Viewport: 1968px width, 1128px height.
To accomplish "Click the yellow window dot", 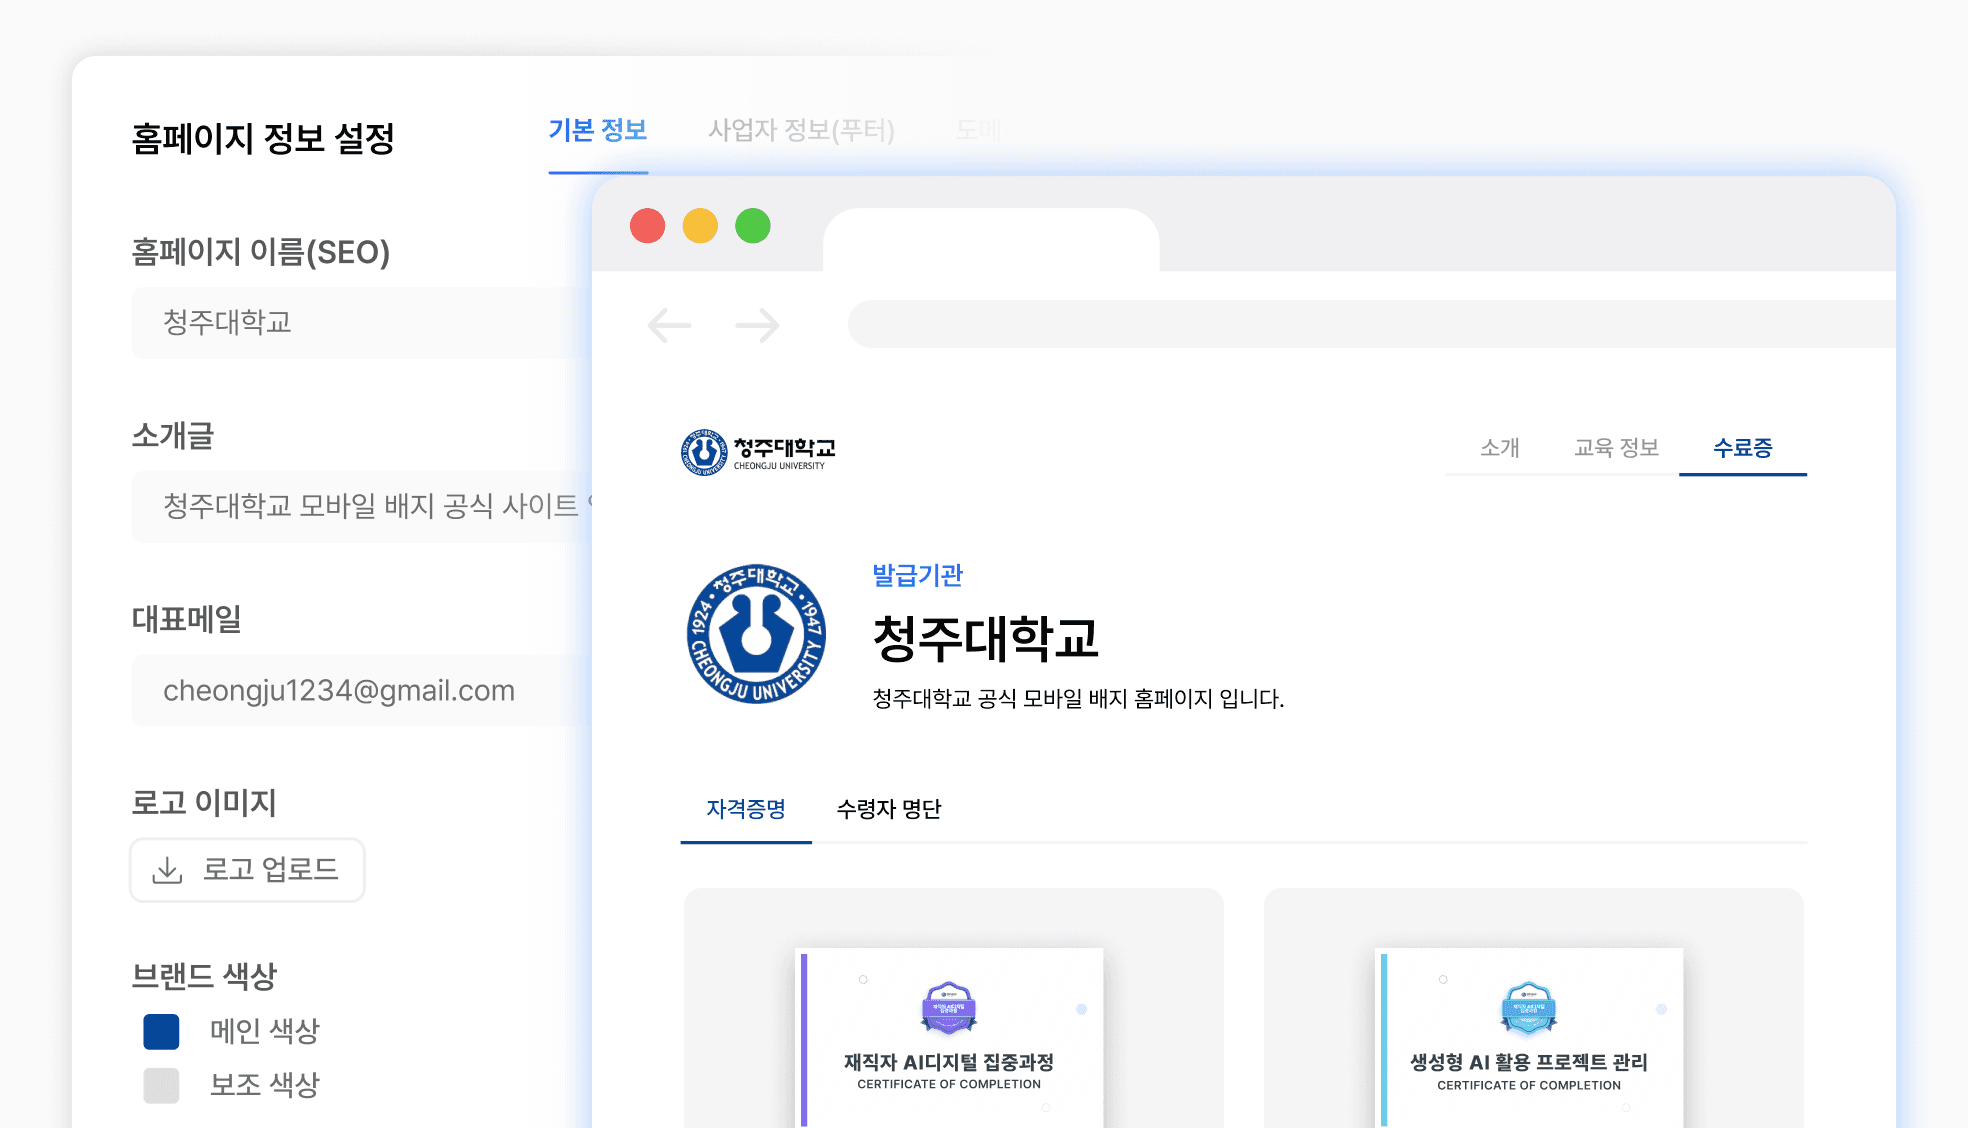I will click(700, 226).
